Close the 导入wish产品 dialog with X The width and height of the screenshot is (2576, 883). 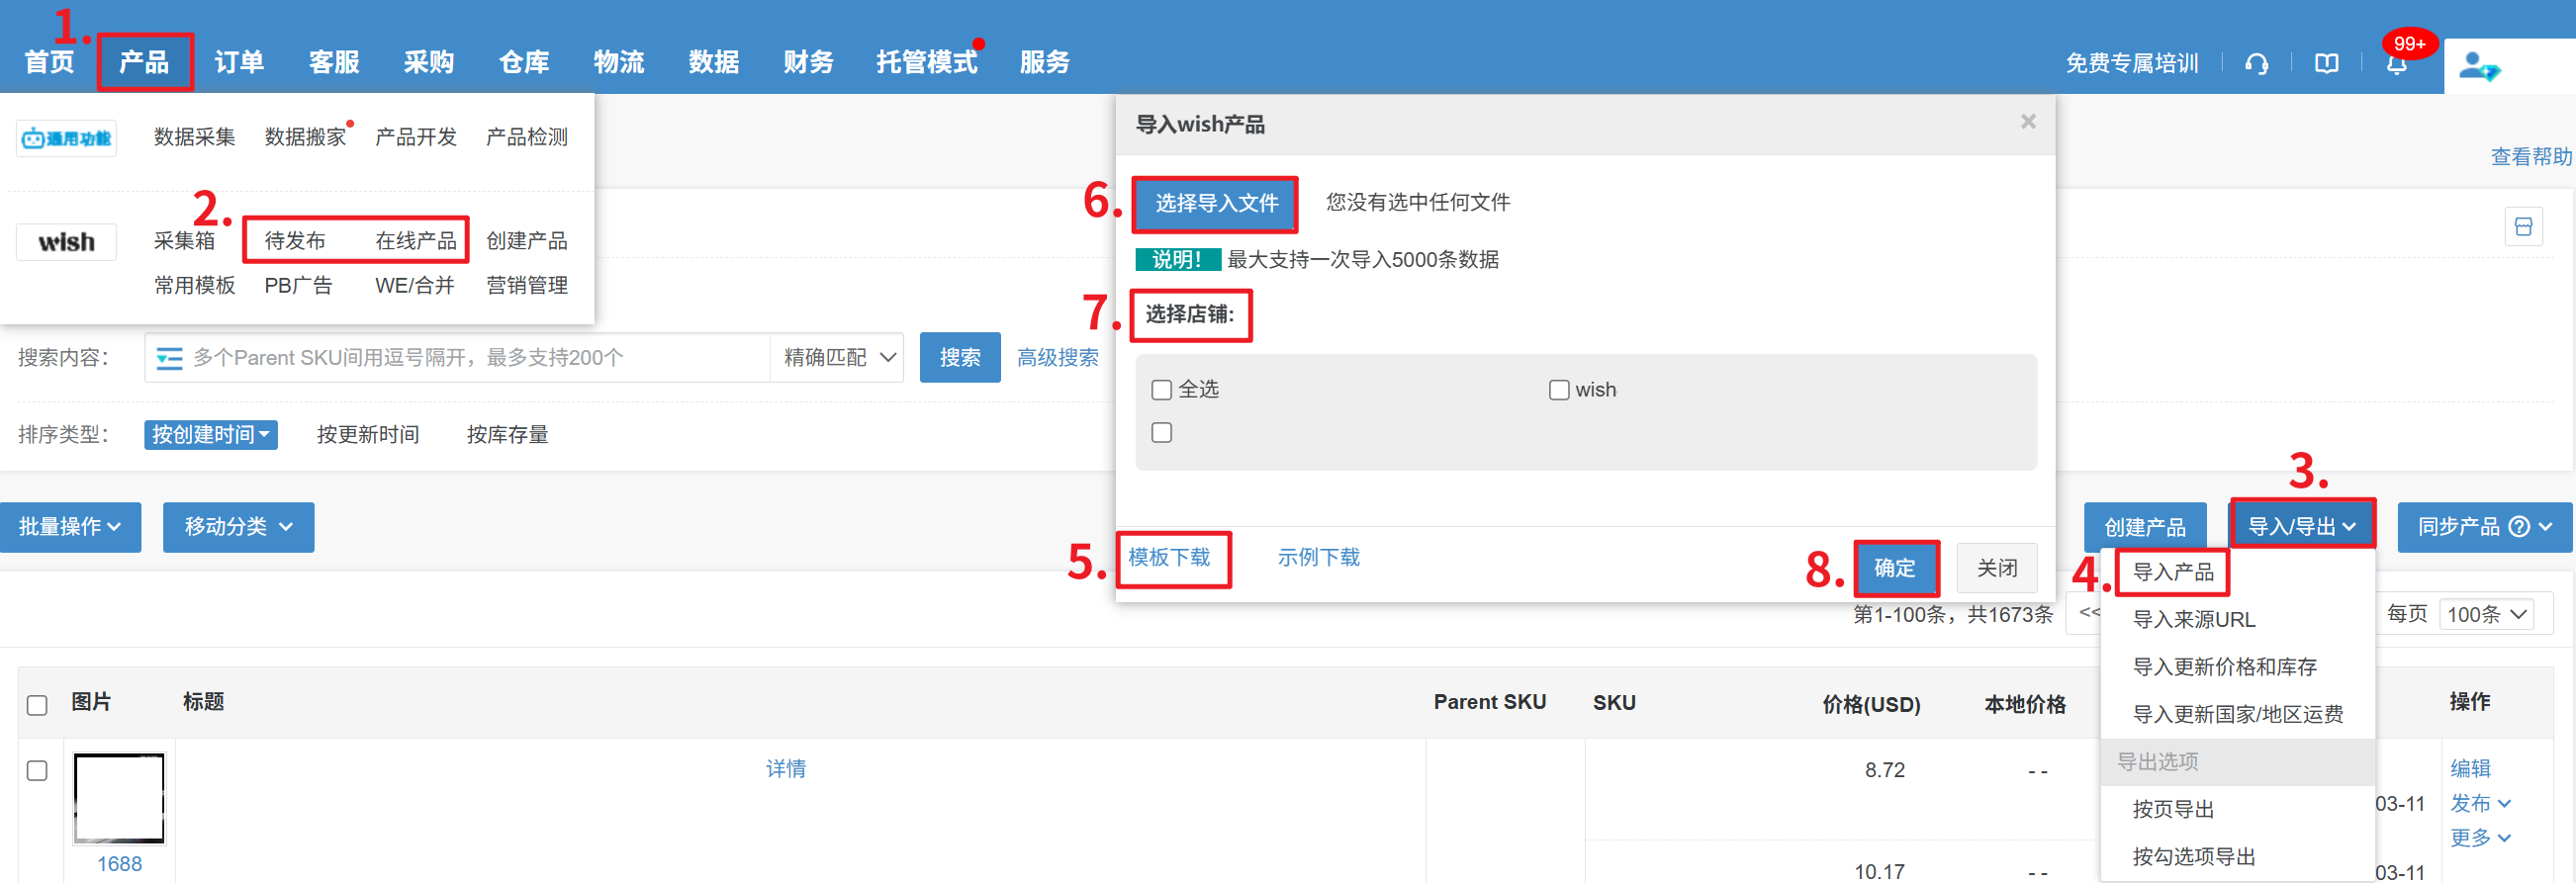(x=2027, y=122)
